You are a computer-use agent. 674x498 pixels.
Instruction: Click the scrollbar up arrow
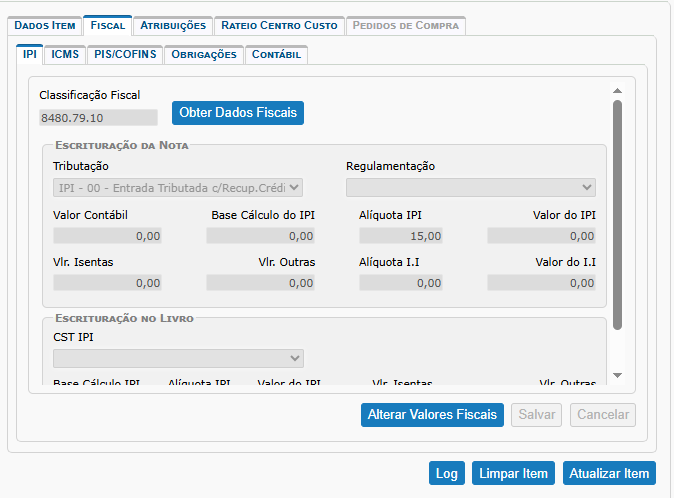[617, 90]
